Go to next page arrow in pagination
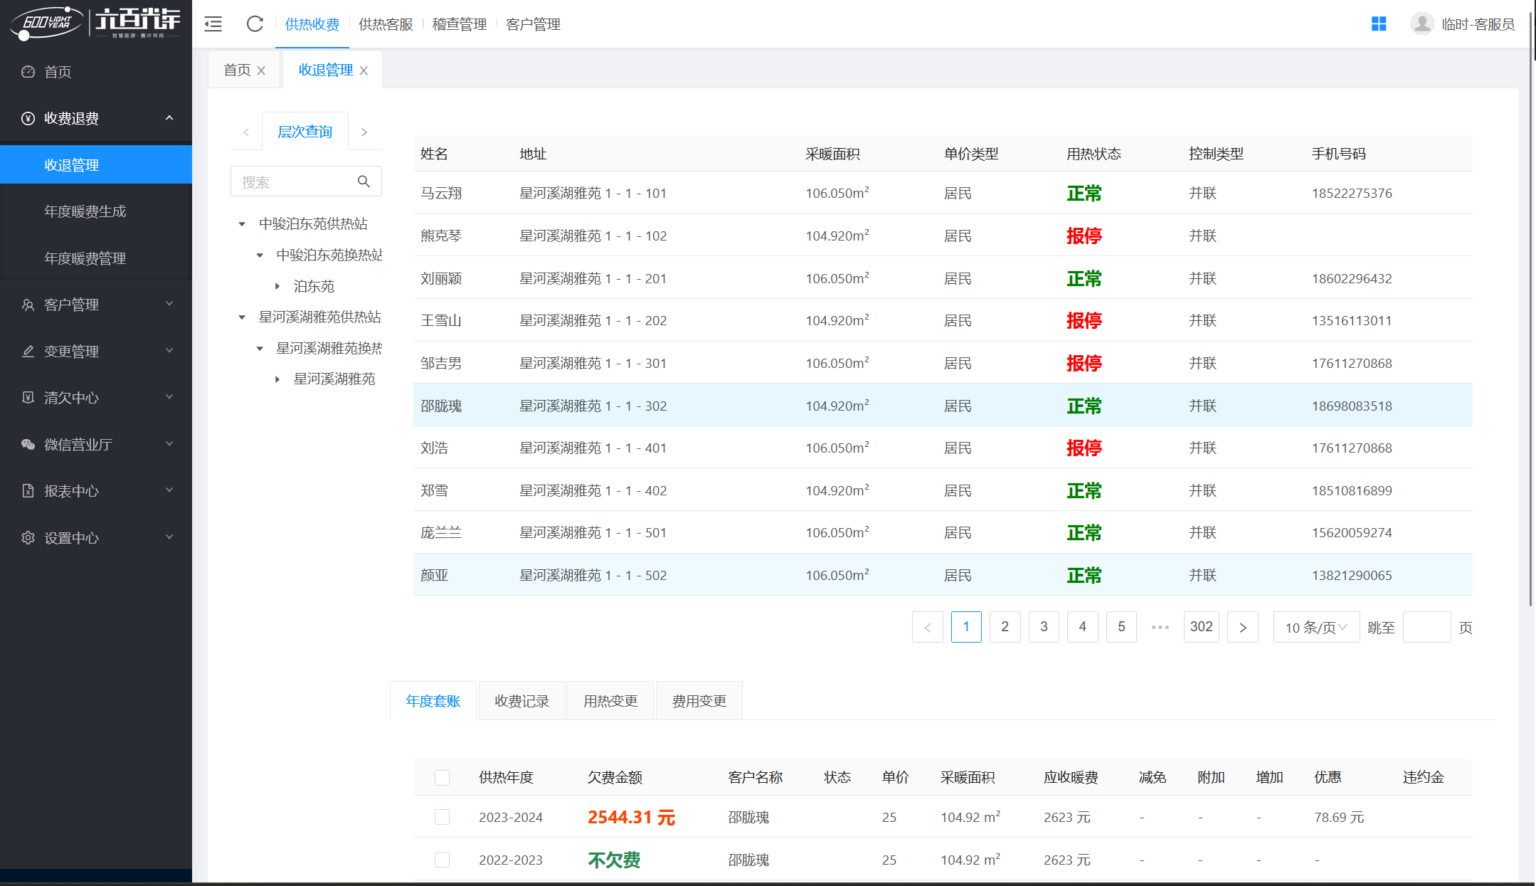This screenshot has height=886, width=1536. (1242, 628)
